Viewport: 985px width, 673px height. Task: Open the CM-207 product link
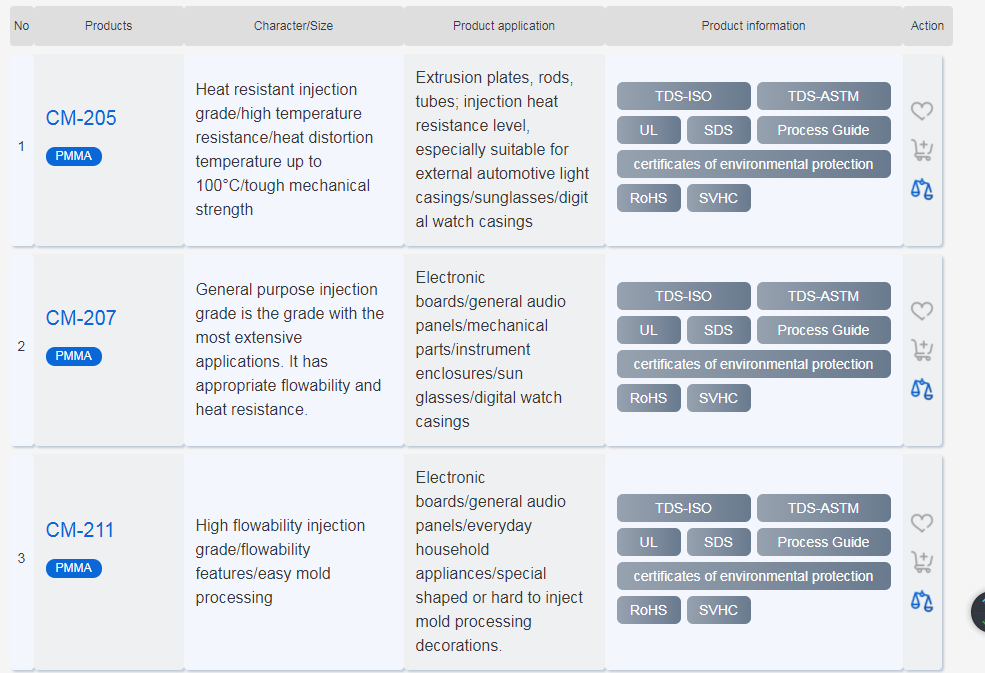(81, 318)
